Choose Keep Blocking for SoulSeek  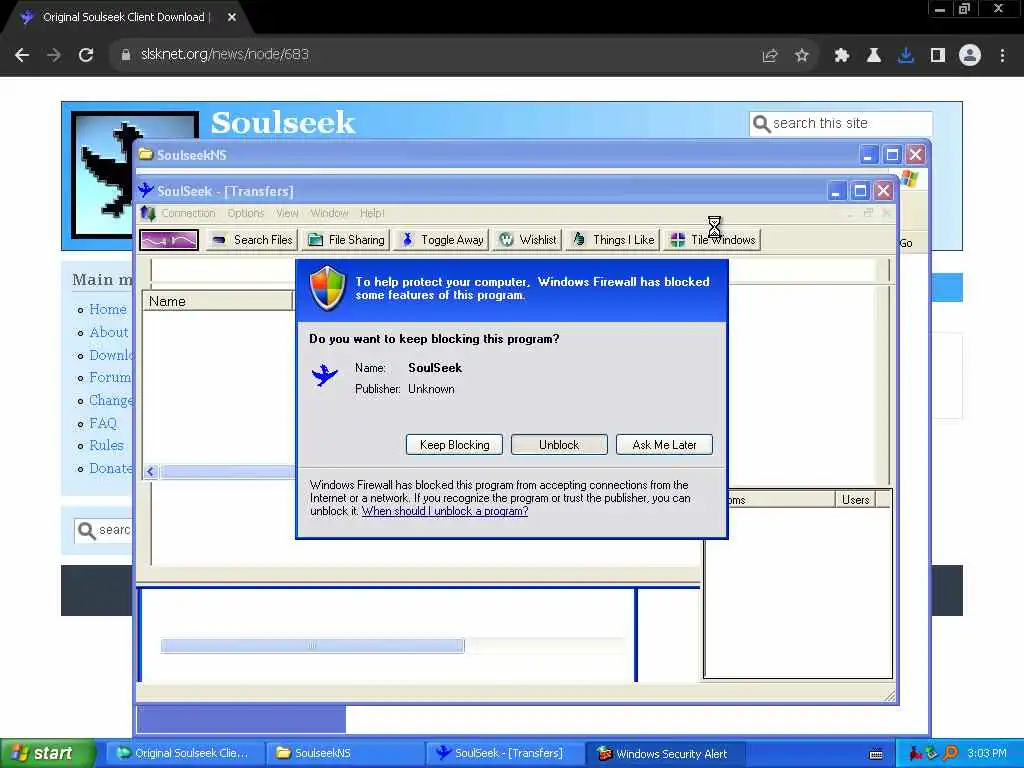(x=455, y=445)
